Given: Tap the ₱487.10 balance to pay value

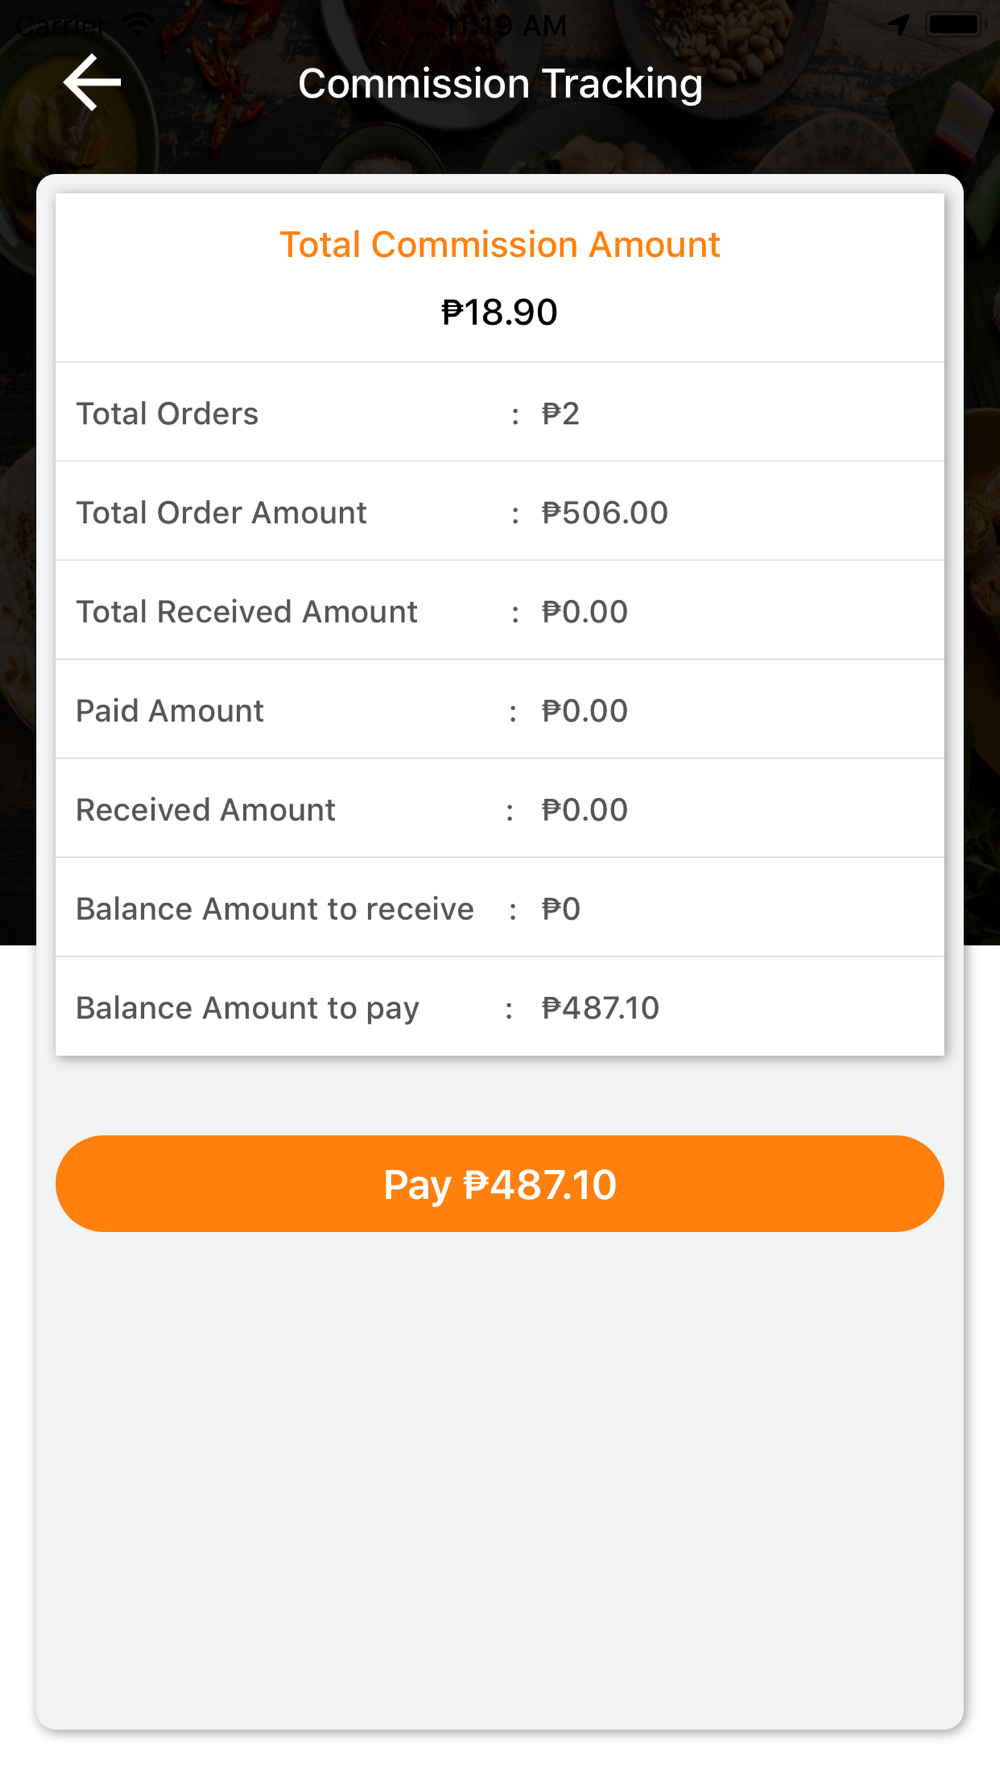Looking at the screenshot, I should point(600,1008).
